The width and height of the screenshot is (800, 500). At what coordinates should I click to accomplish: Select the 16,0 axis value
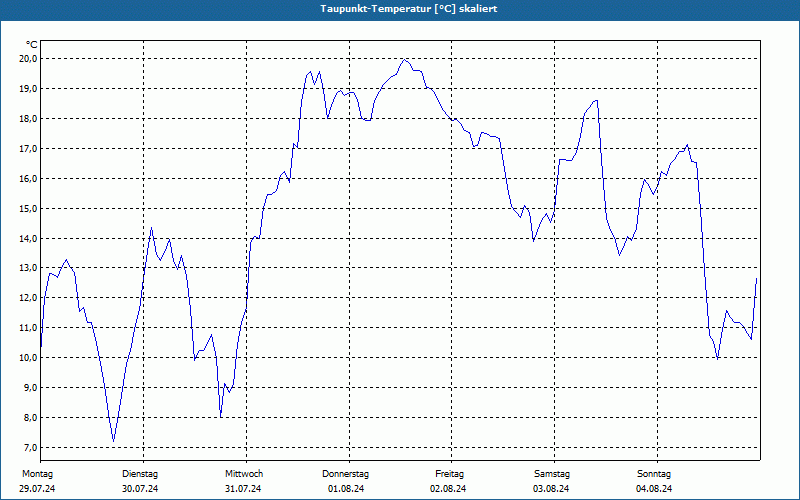pyautogui.click(x=29, y=179)
